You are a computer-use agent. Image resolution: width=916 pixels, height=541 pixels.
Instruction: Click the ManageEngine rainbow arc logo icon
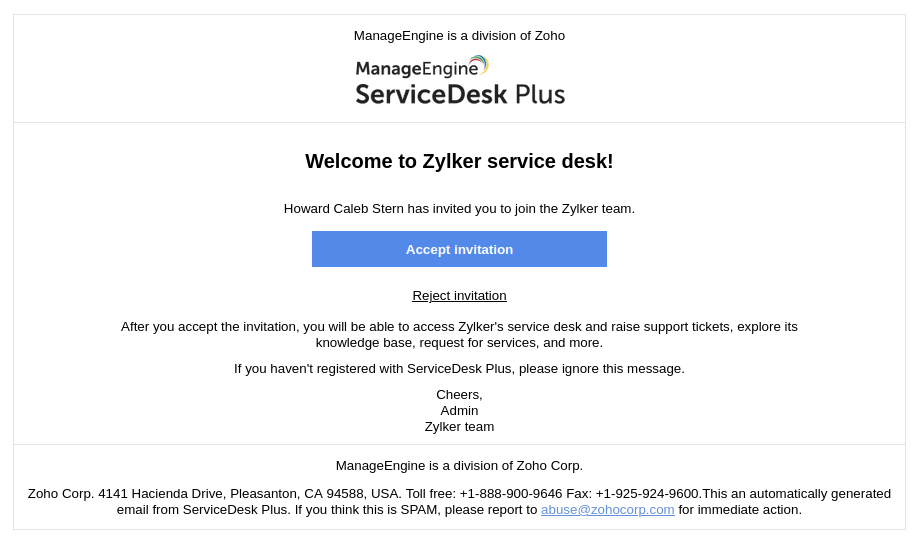tap(479, 64)
